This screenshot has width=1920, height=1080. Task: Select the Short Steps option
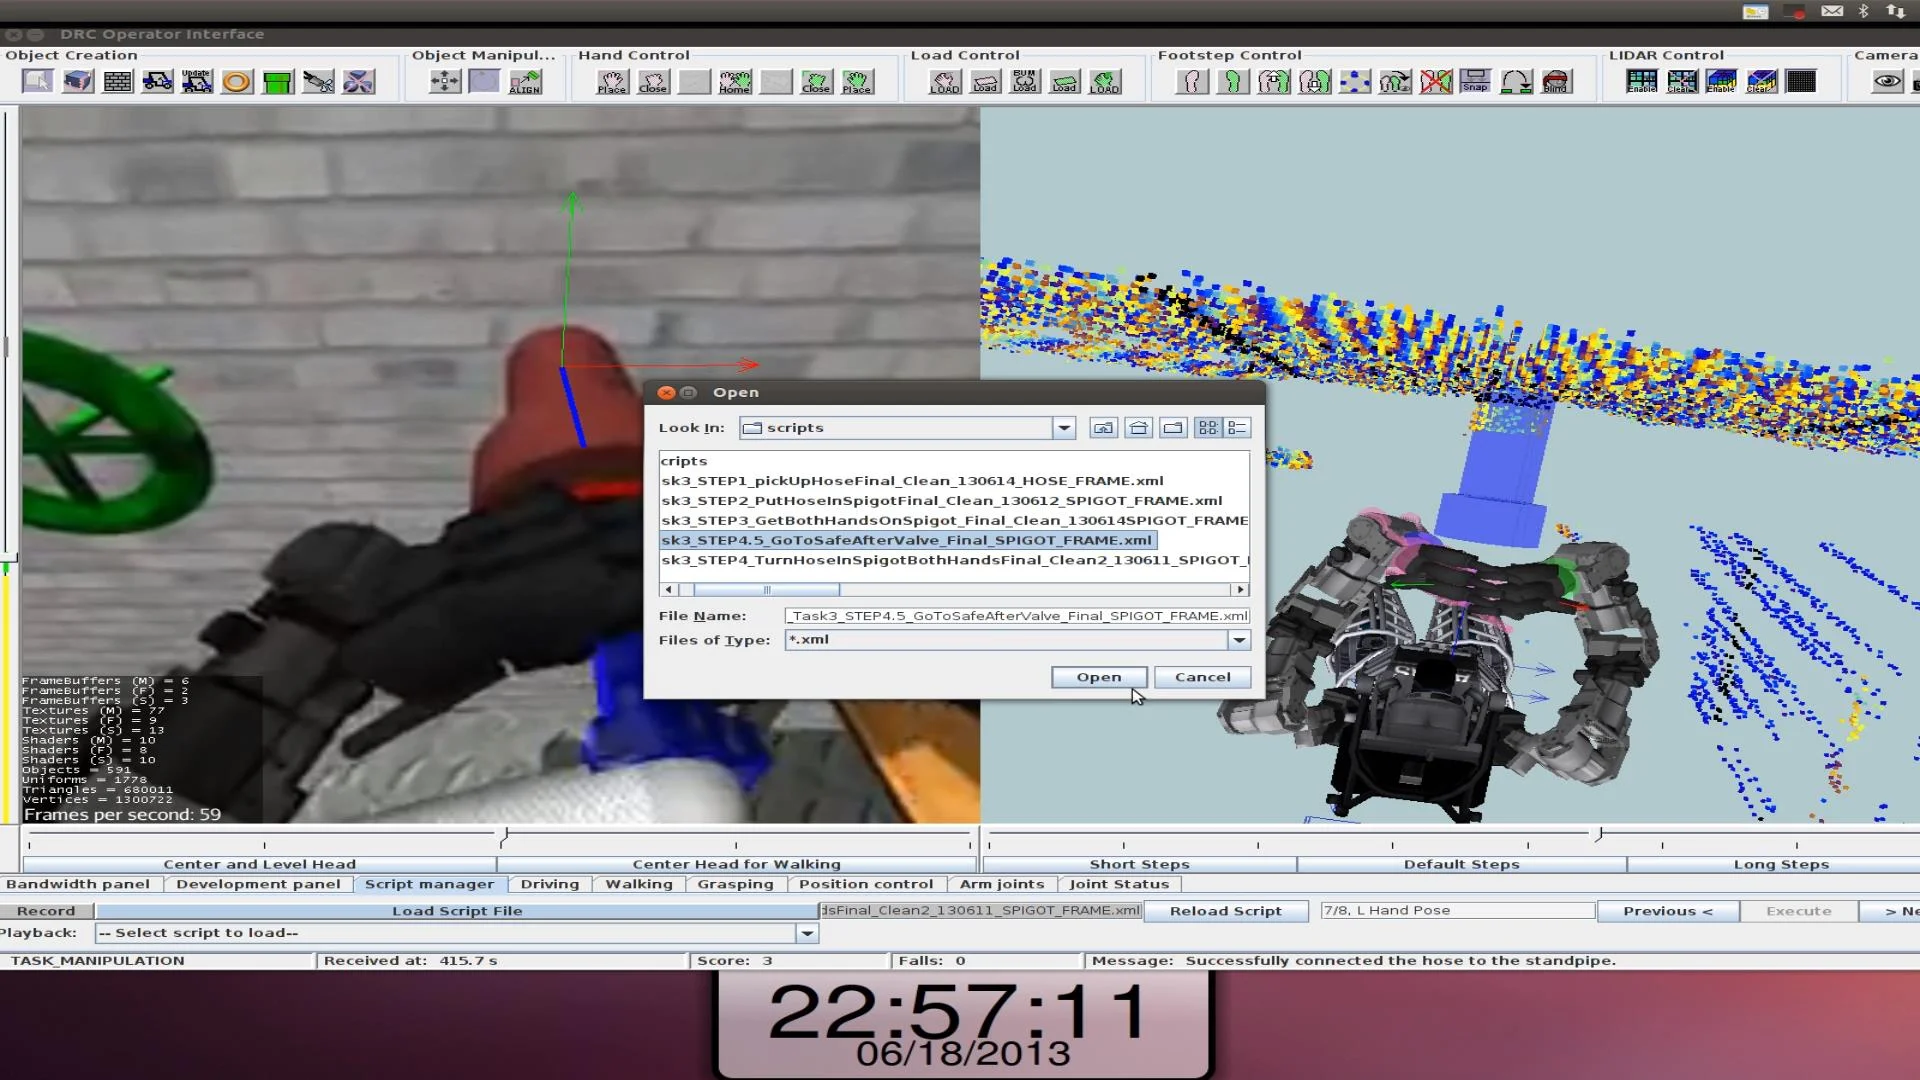1140,864
